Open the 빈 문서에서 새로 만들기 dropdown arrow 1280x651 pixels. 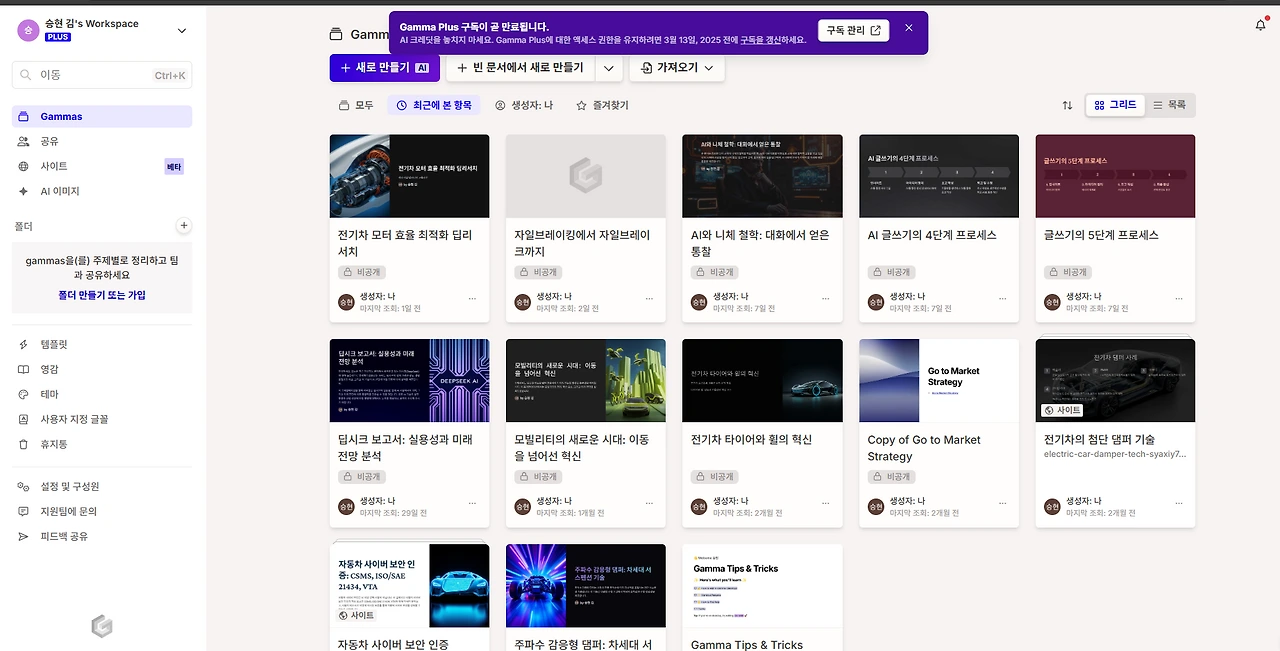click(609, 68)
